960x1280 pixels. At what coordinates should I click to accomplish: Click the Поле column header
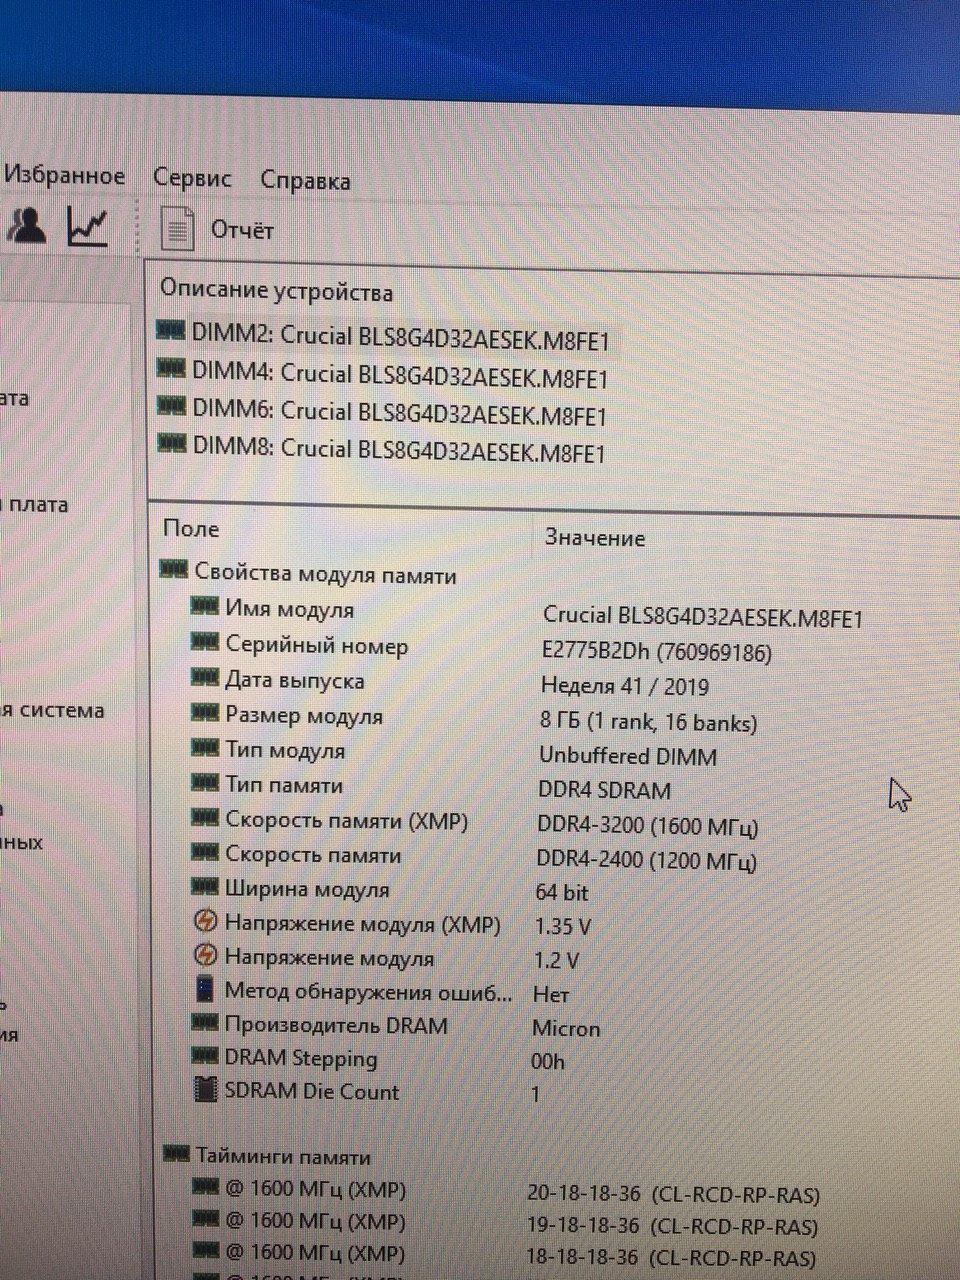click(191, 529)
